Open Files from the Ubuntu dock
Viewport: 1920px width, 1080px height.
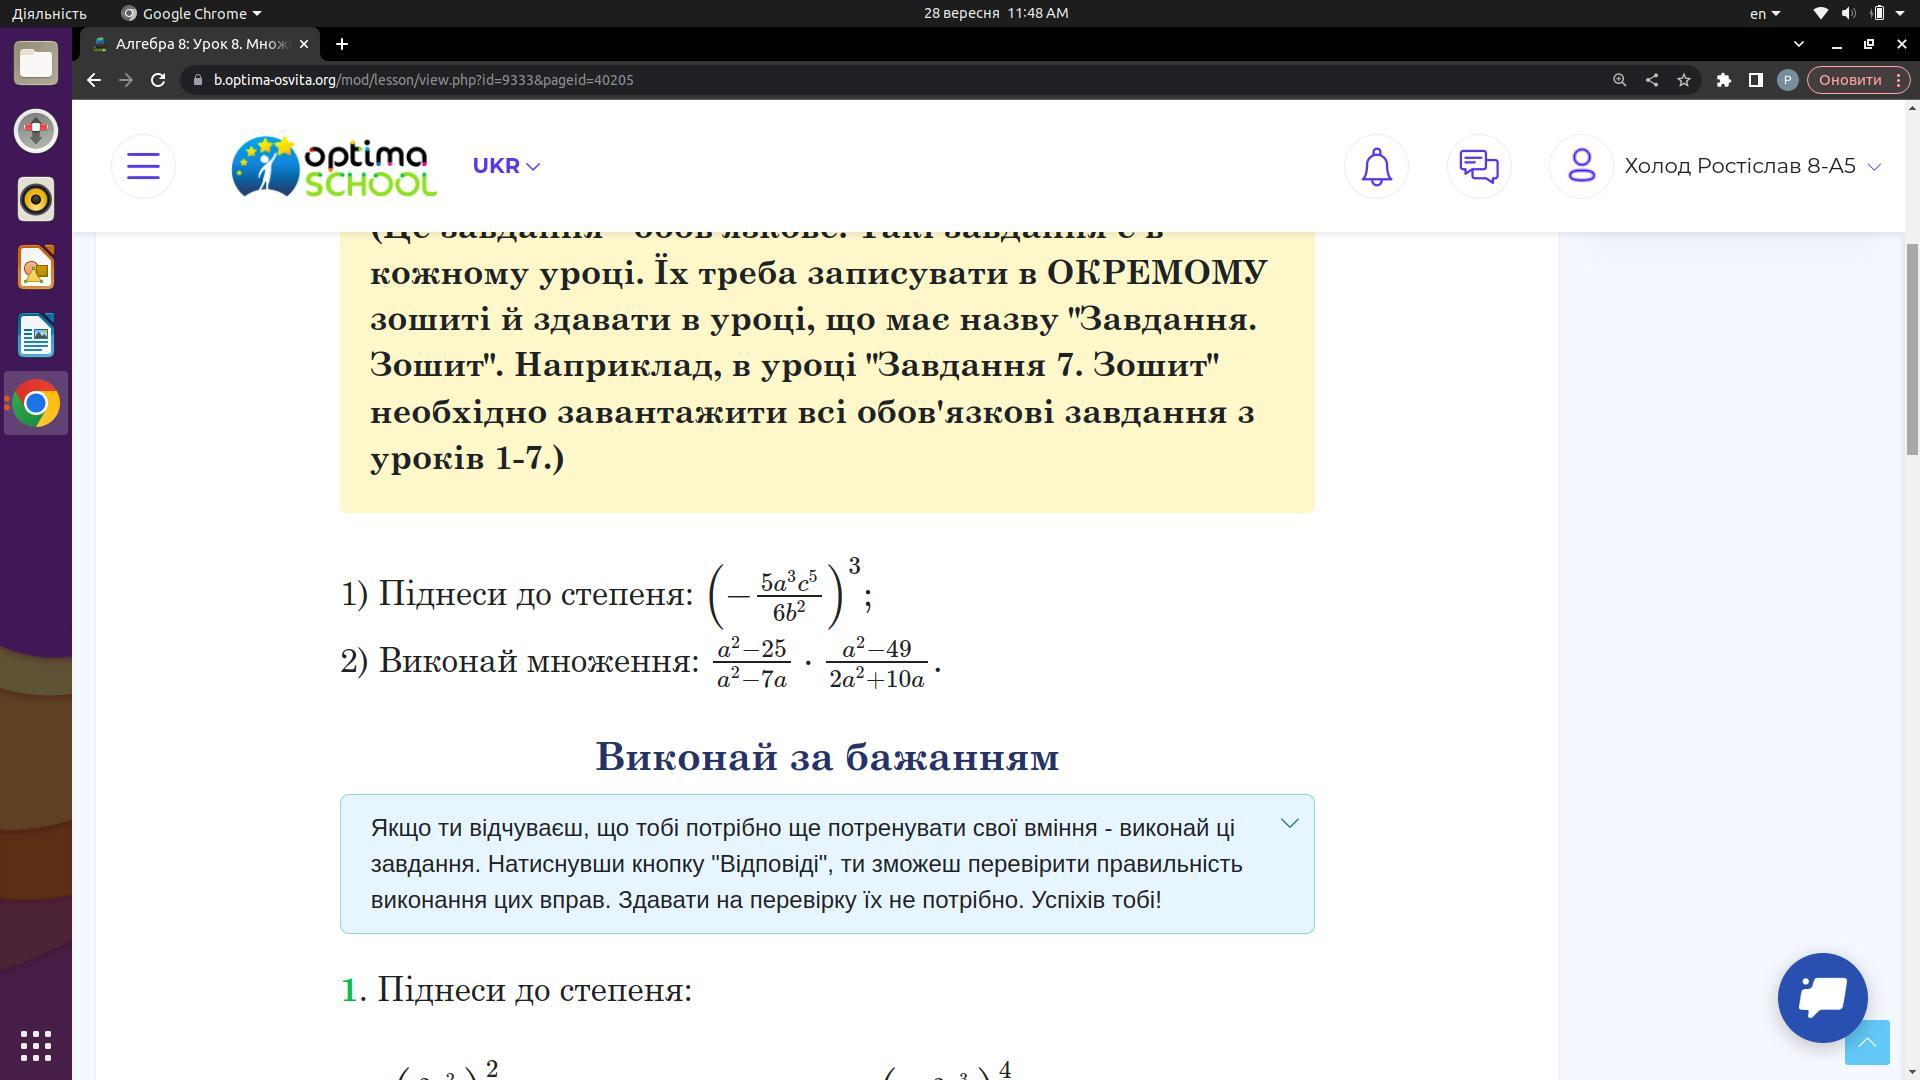pyautogui.click(x=36, y=63)
